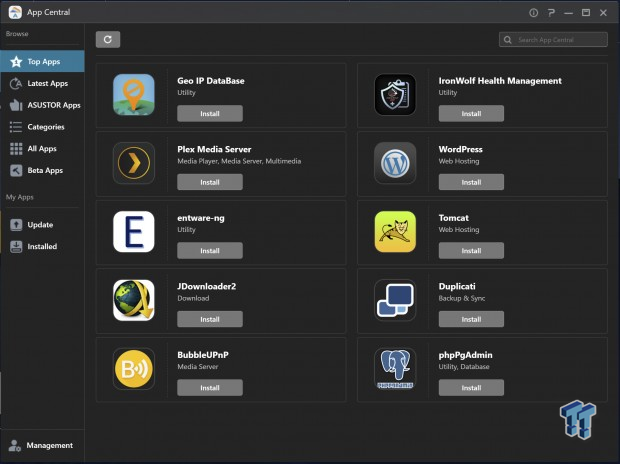Click the Management user-gear icon
The image size is (620, 464).
pos(15,445)
